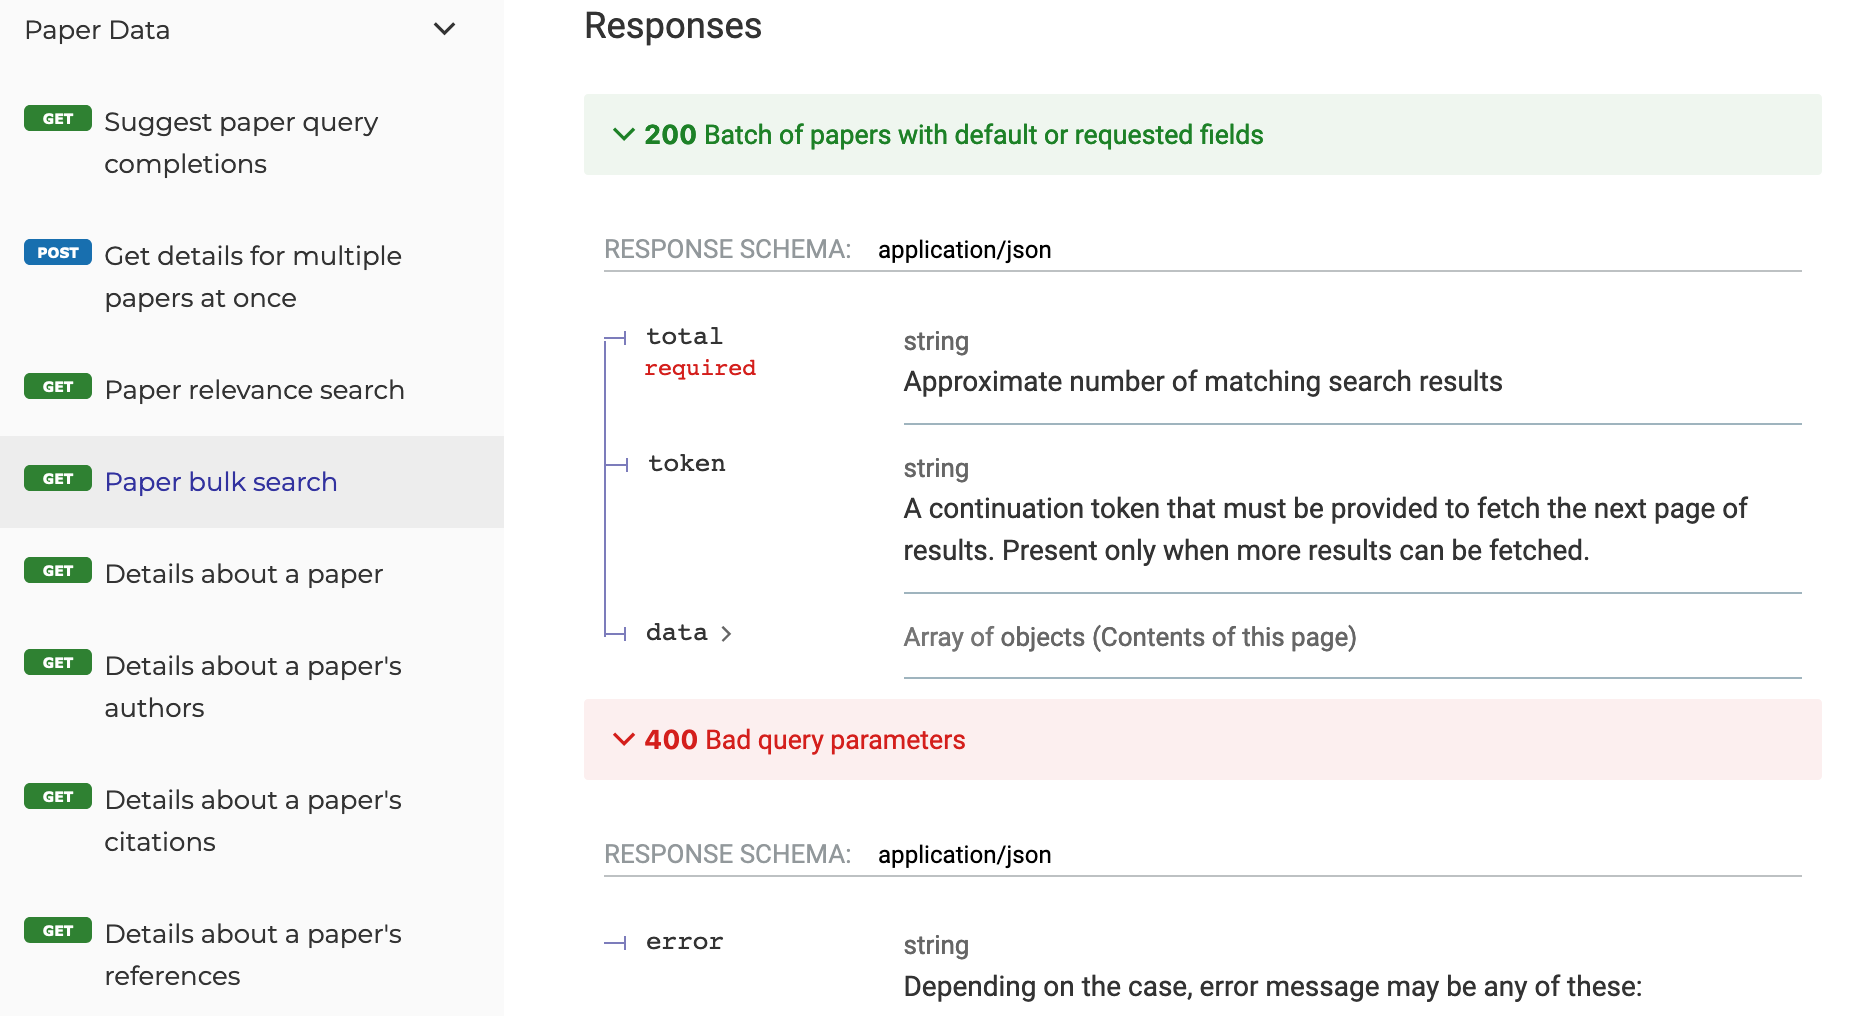Screen dimensions: 1862x1016
Task: Open Suggest paper query completions endpoint
Action: [x=240, y=142]
